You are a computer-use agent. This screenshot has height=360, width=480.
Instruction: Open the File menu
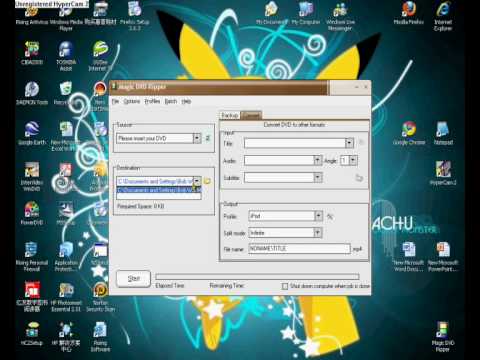[115, 101]
